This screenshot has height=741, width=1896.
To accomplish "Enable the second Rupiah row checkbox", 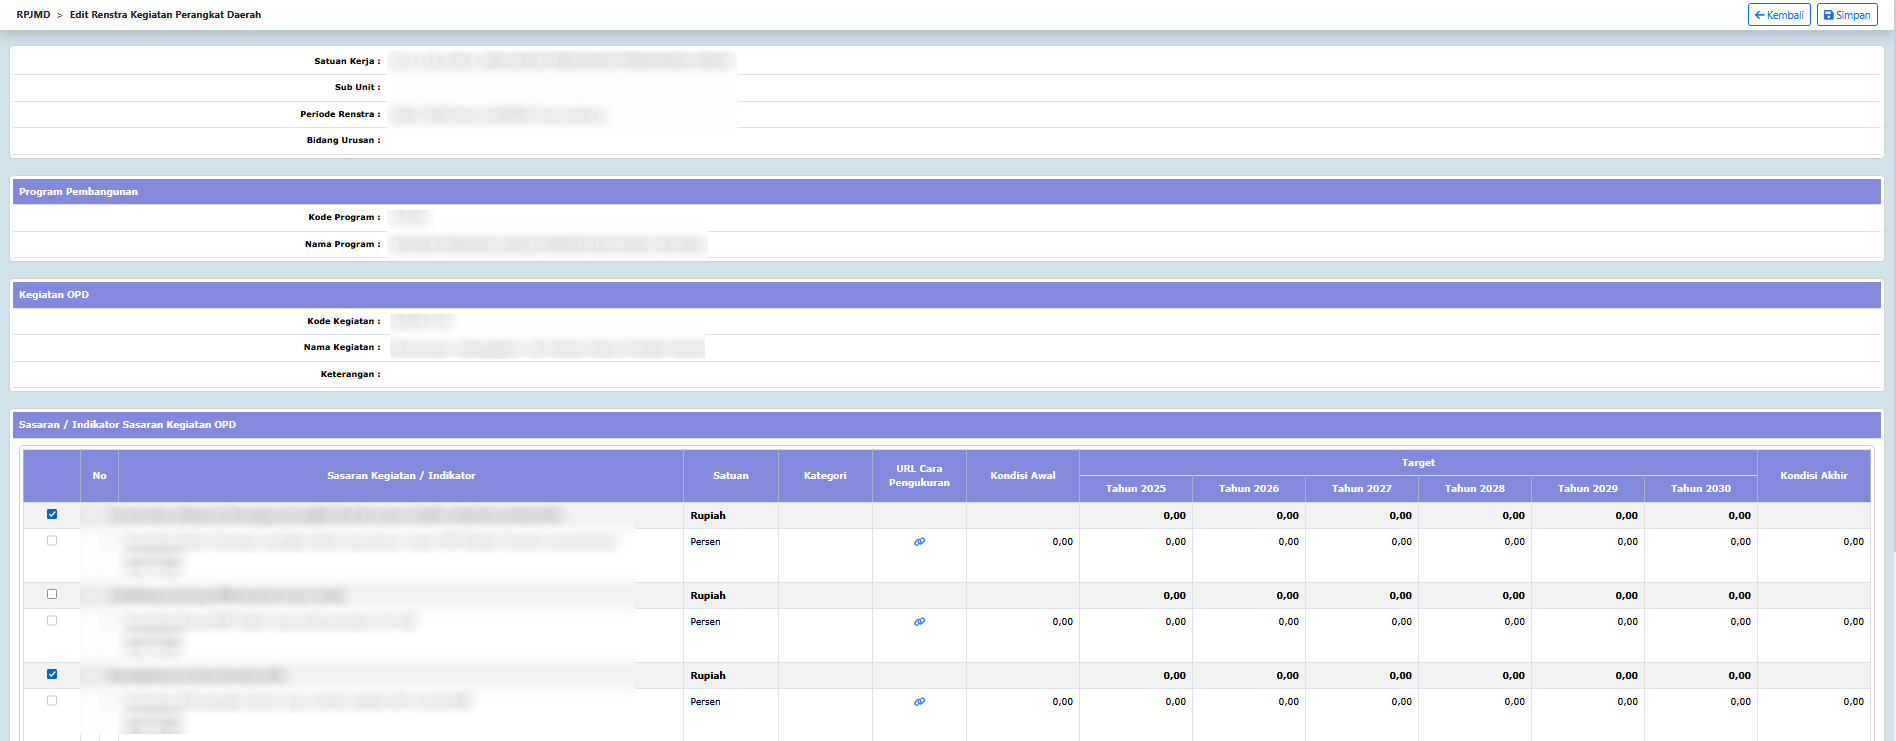I will 52,594.
